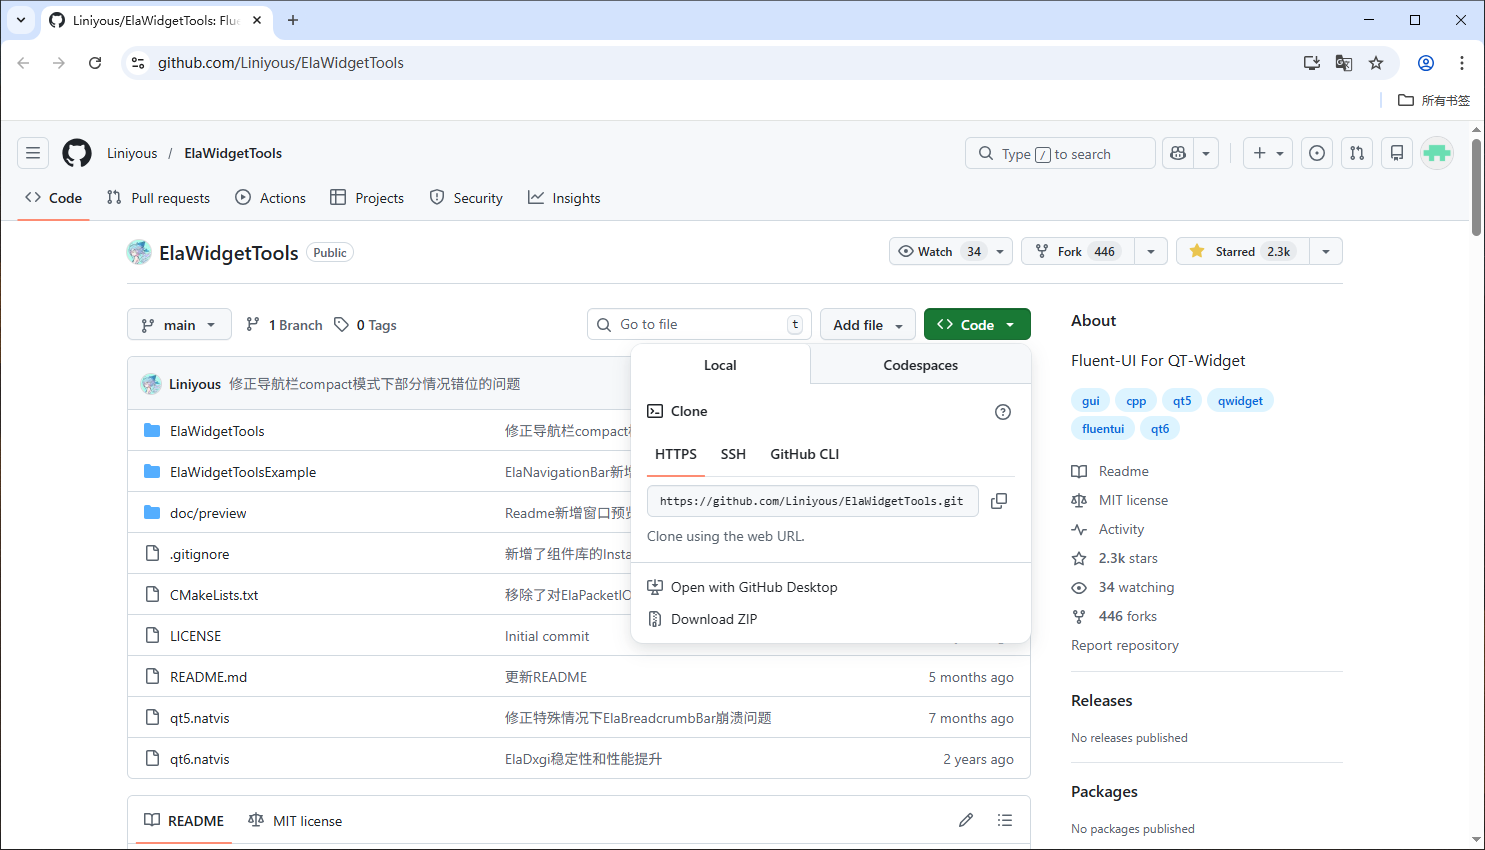
Task: Click the qwidget topic tag
Action: tap(1240, 401)
